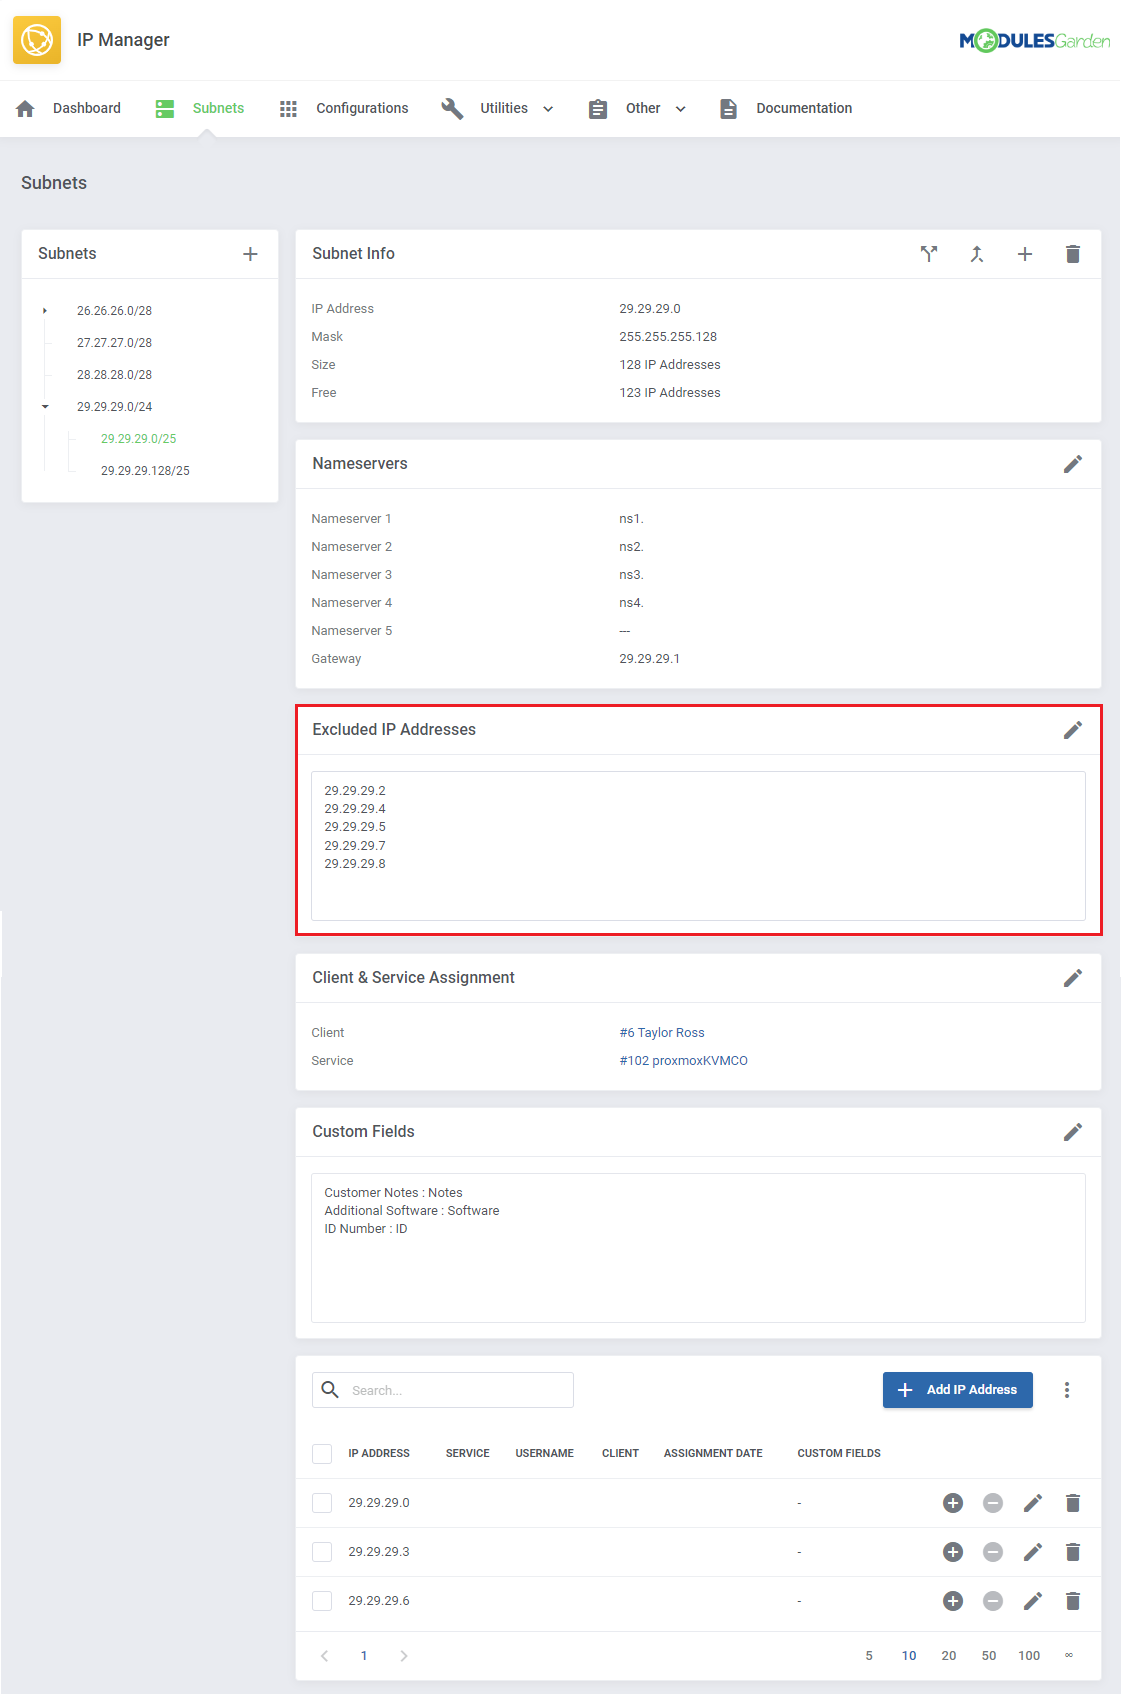Click unassign minus icon for 29.29.29.0
This screenshot has height=1694, width=1121.
click(x=993, y=1503)
